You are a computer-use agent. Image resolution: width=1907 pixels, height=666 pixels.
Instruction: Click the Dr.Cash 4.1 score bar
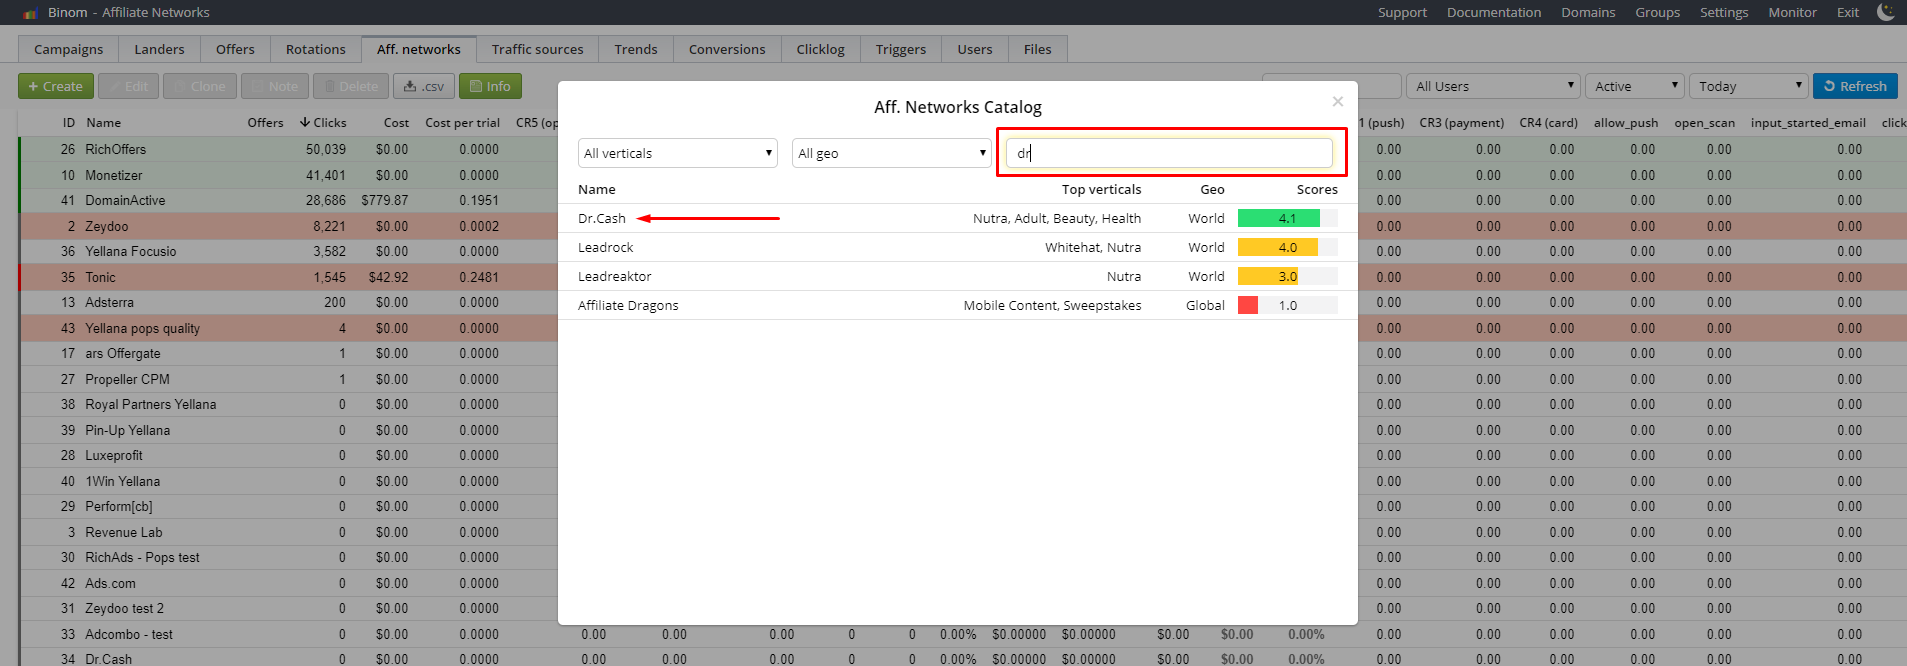(x=1287, y=218)
